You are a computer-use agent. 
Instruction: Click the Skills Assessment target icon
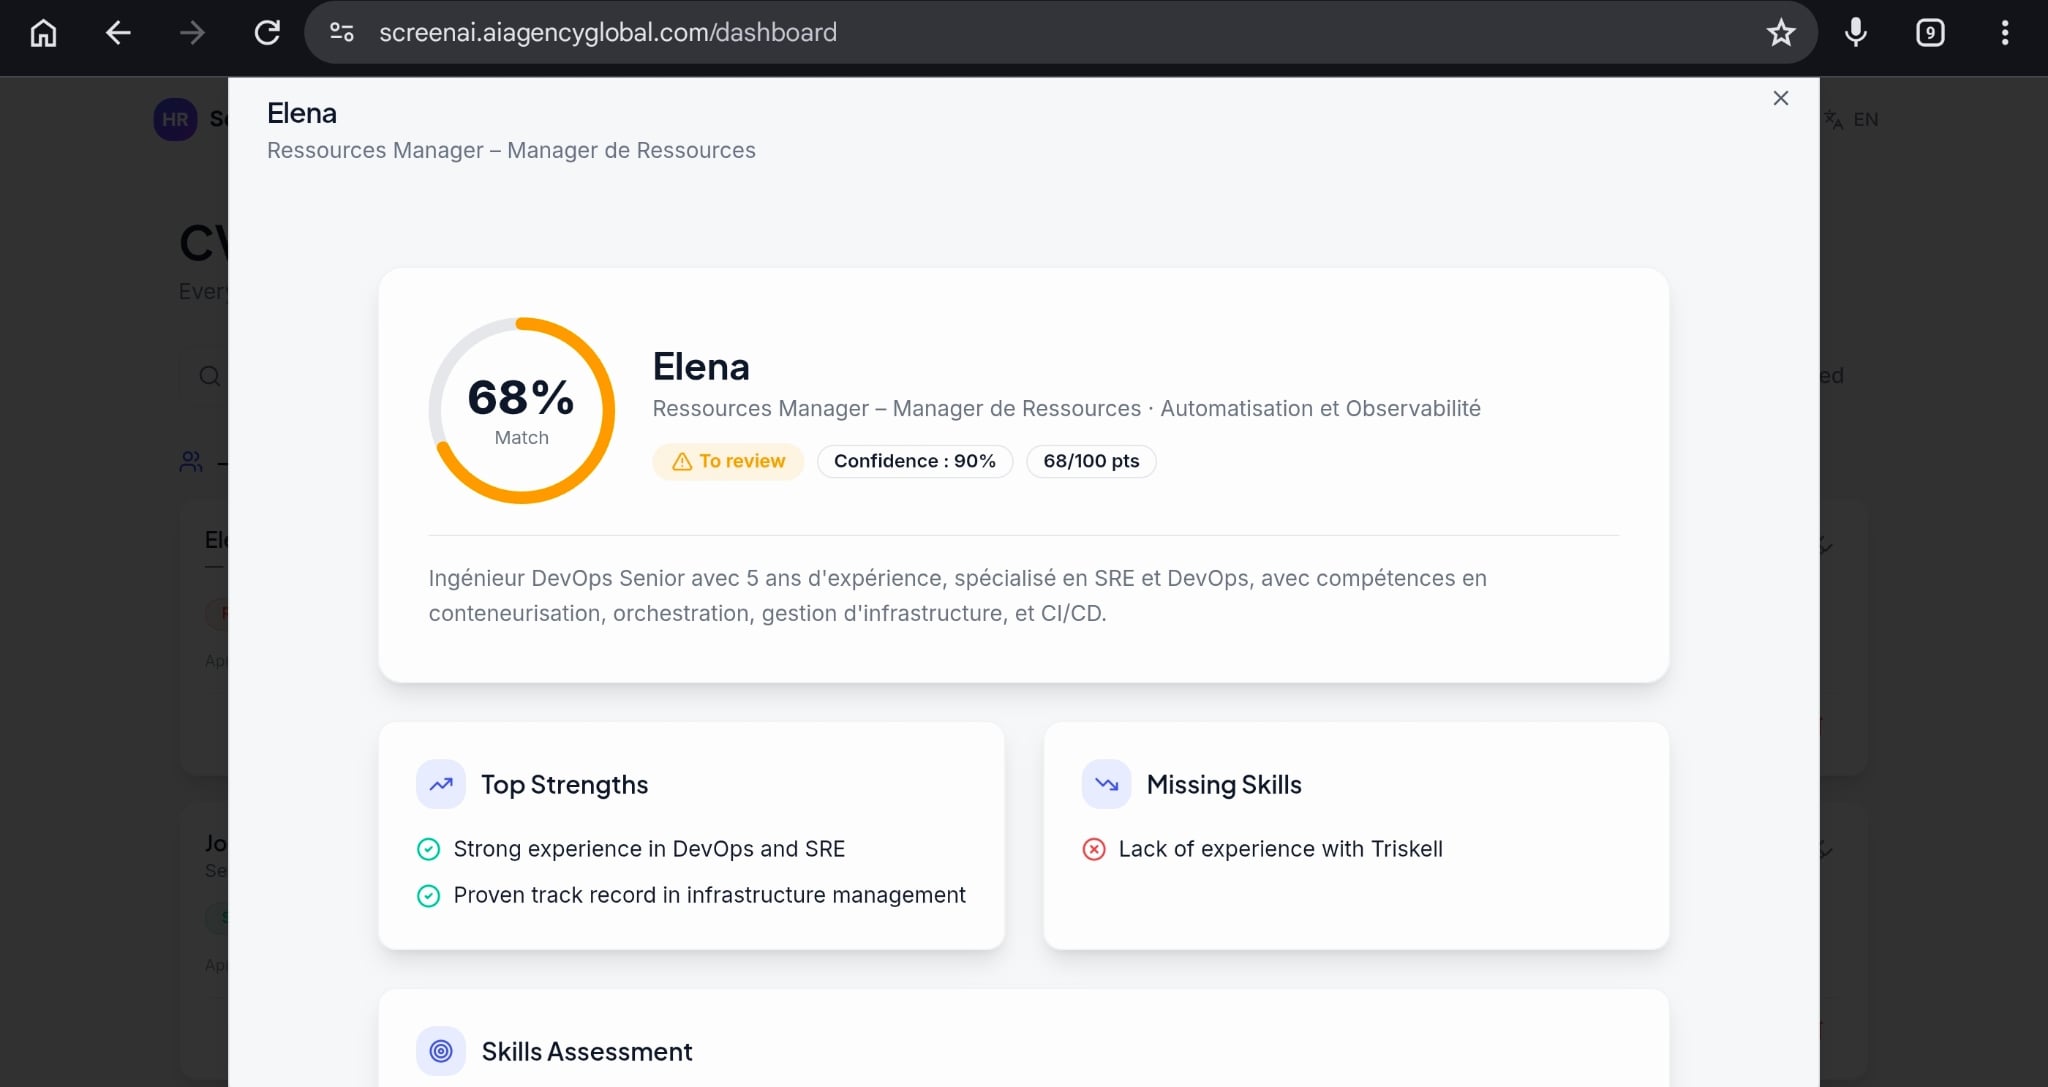(x=441, y=1051)
